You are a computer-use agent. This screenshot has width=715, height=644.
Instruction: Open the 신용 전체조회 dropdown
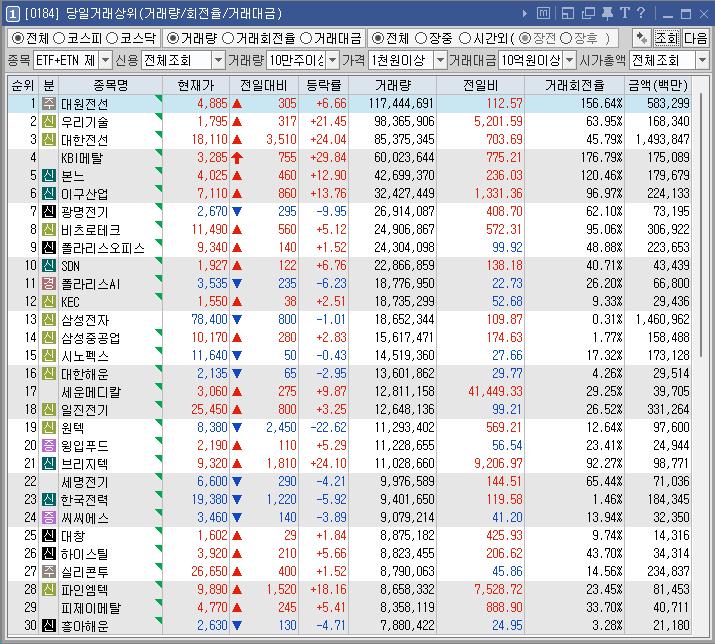coord(218,60)
